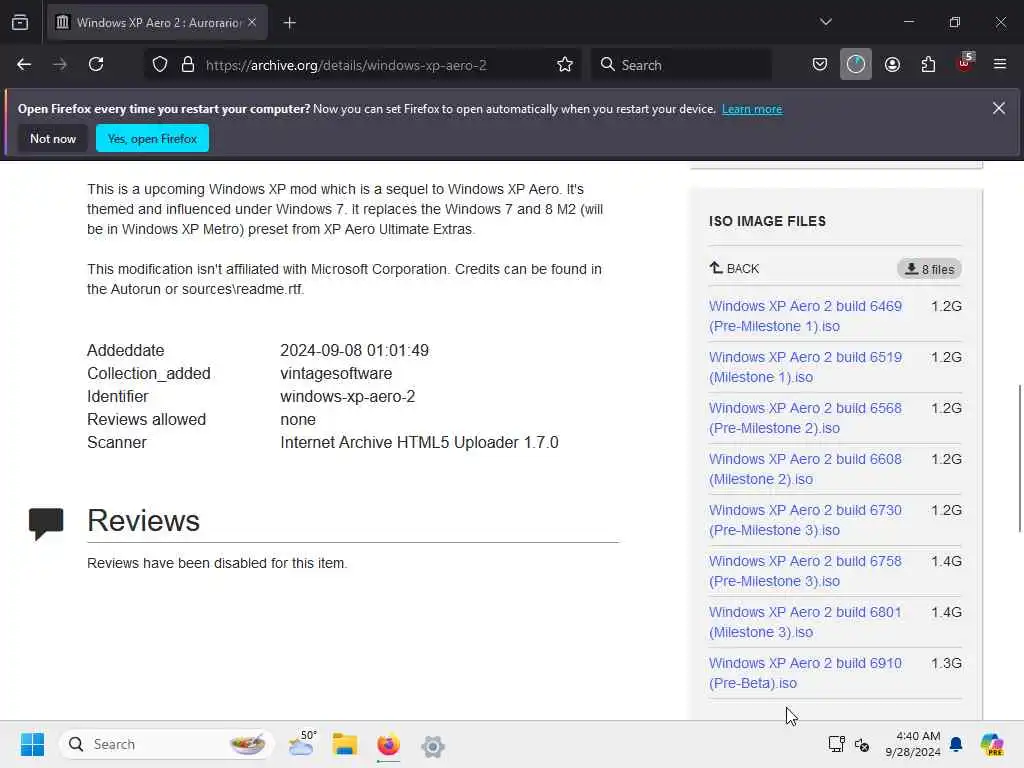Click BACK in ISO Image Files panel
This screenshot has height=768, width=1024.
[x=734, y=268]
